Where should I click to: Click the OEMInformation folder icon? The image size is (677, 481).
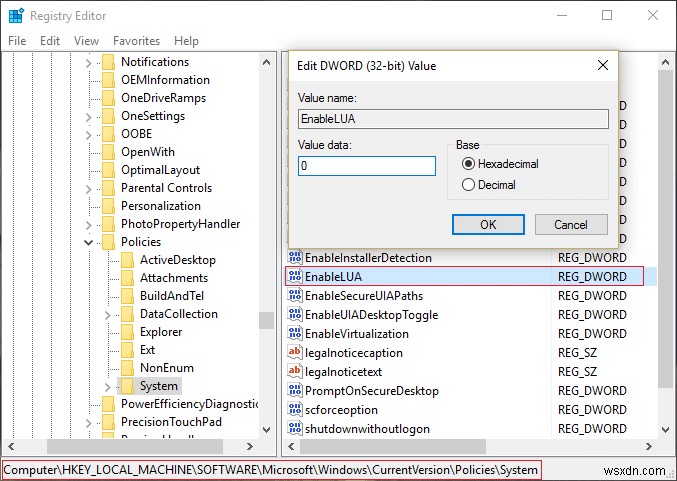point(108,80)
